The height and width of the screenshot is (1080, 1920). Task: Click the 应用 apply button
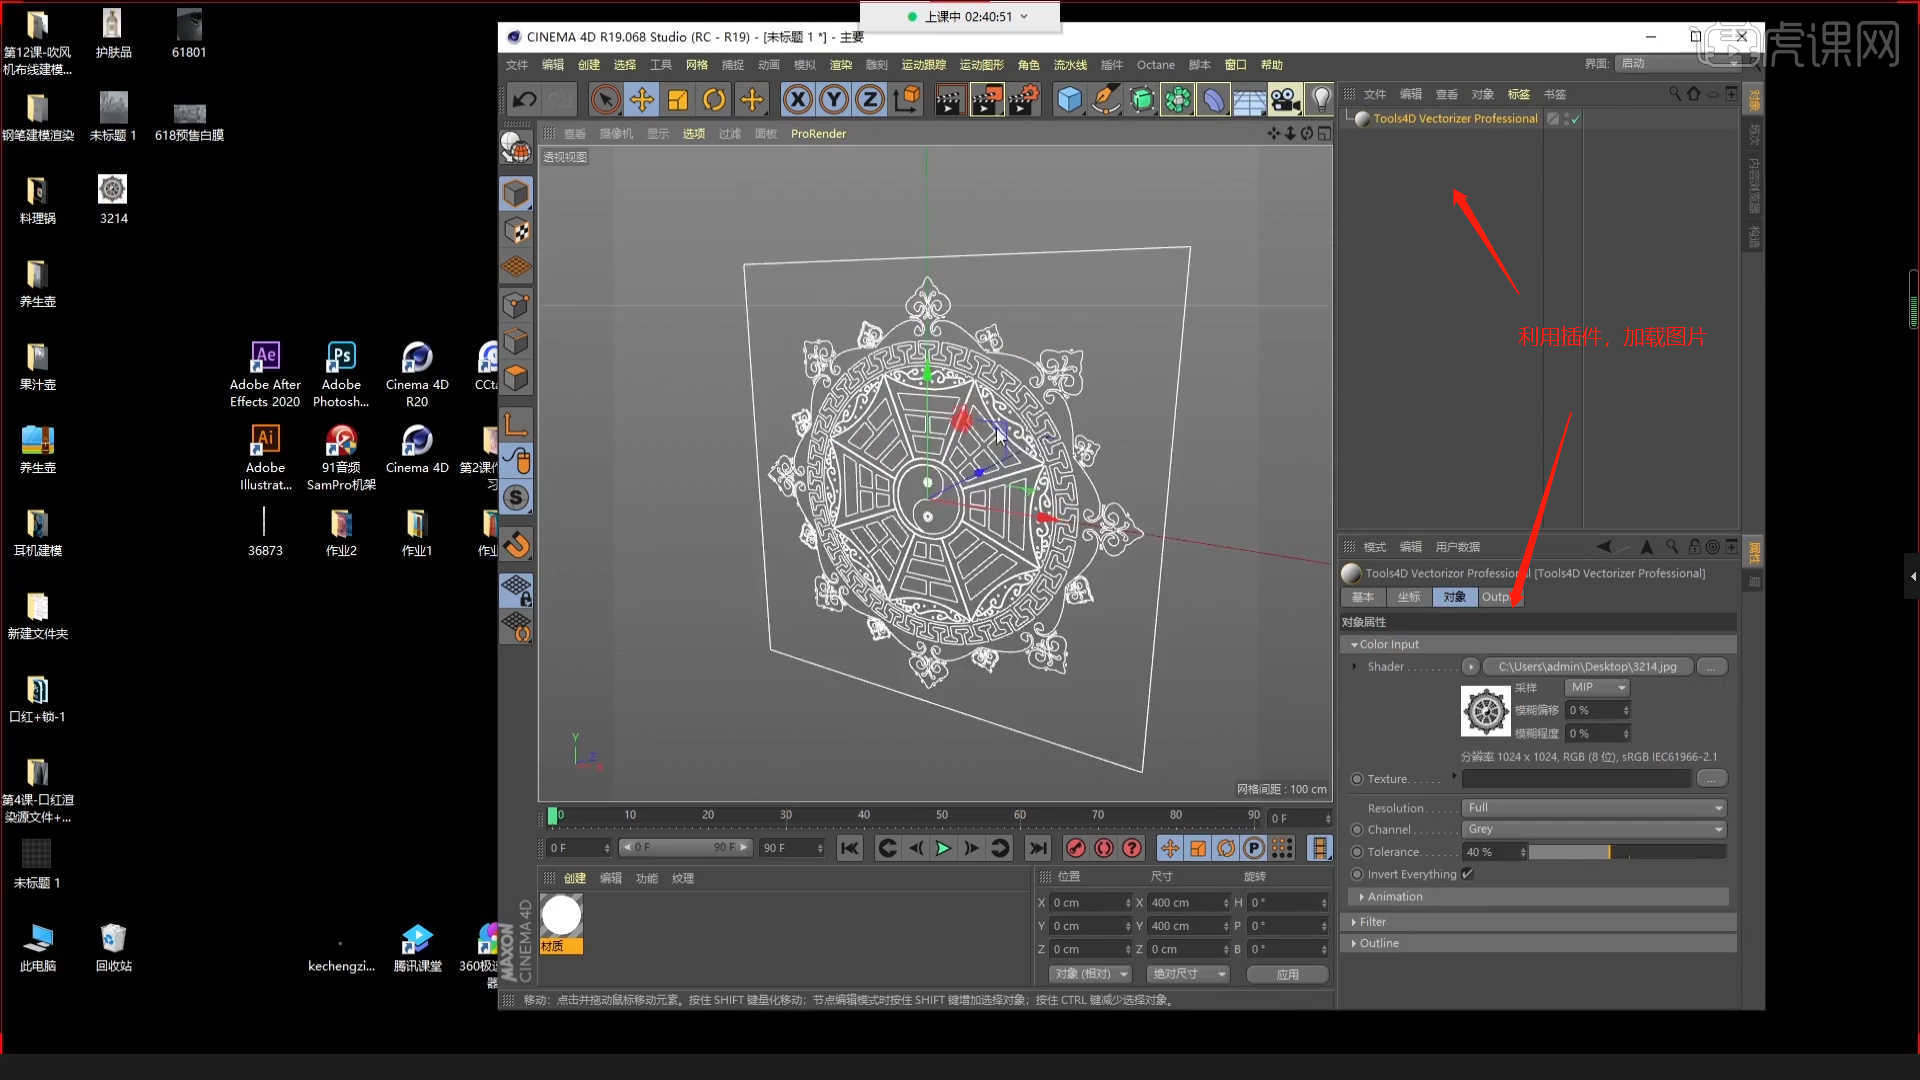click(x=1288, y=974)
